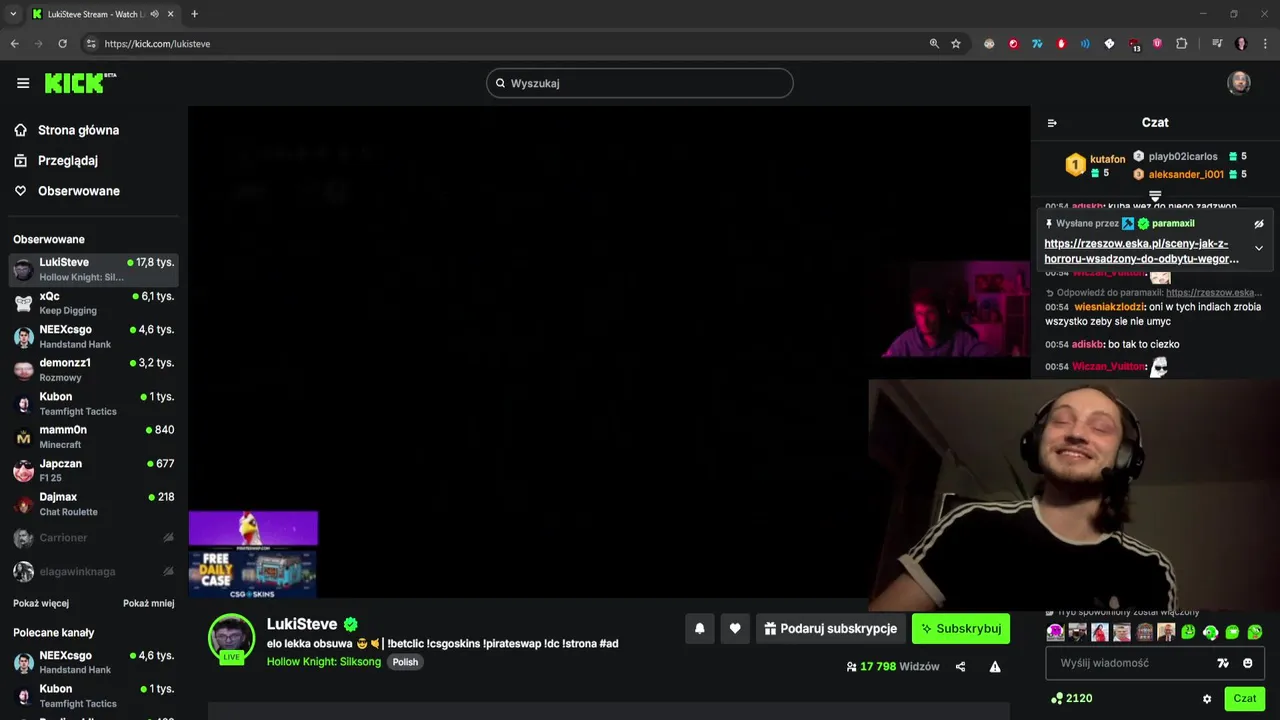Viewport: 1280px width, 720px height.
Task: Expand list with Pokaż więcej
Action: point(41,603)
